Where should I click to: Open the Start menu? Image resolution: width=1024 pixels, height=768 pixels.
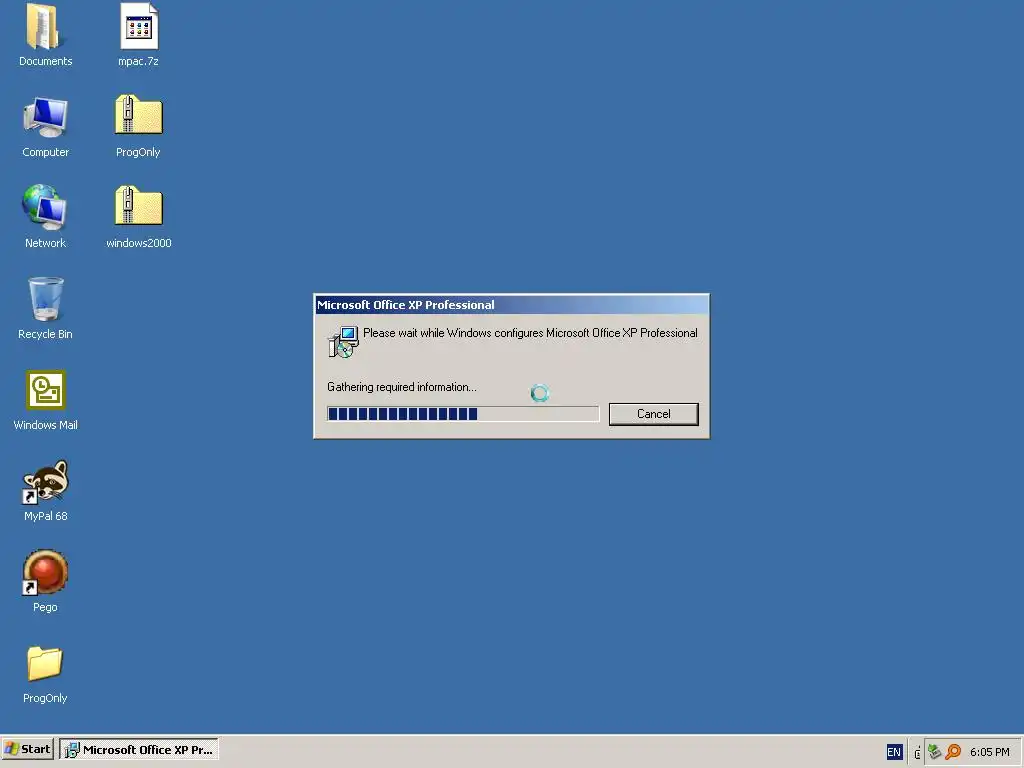27,749
